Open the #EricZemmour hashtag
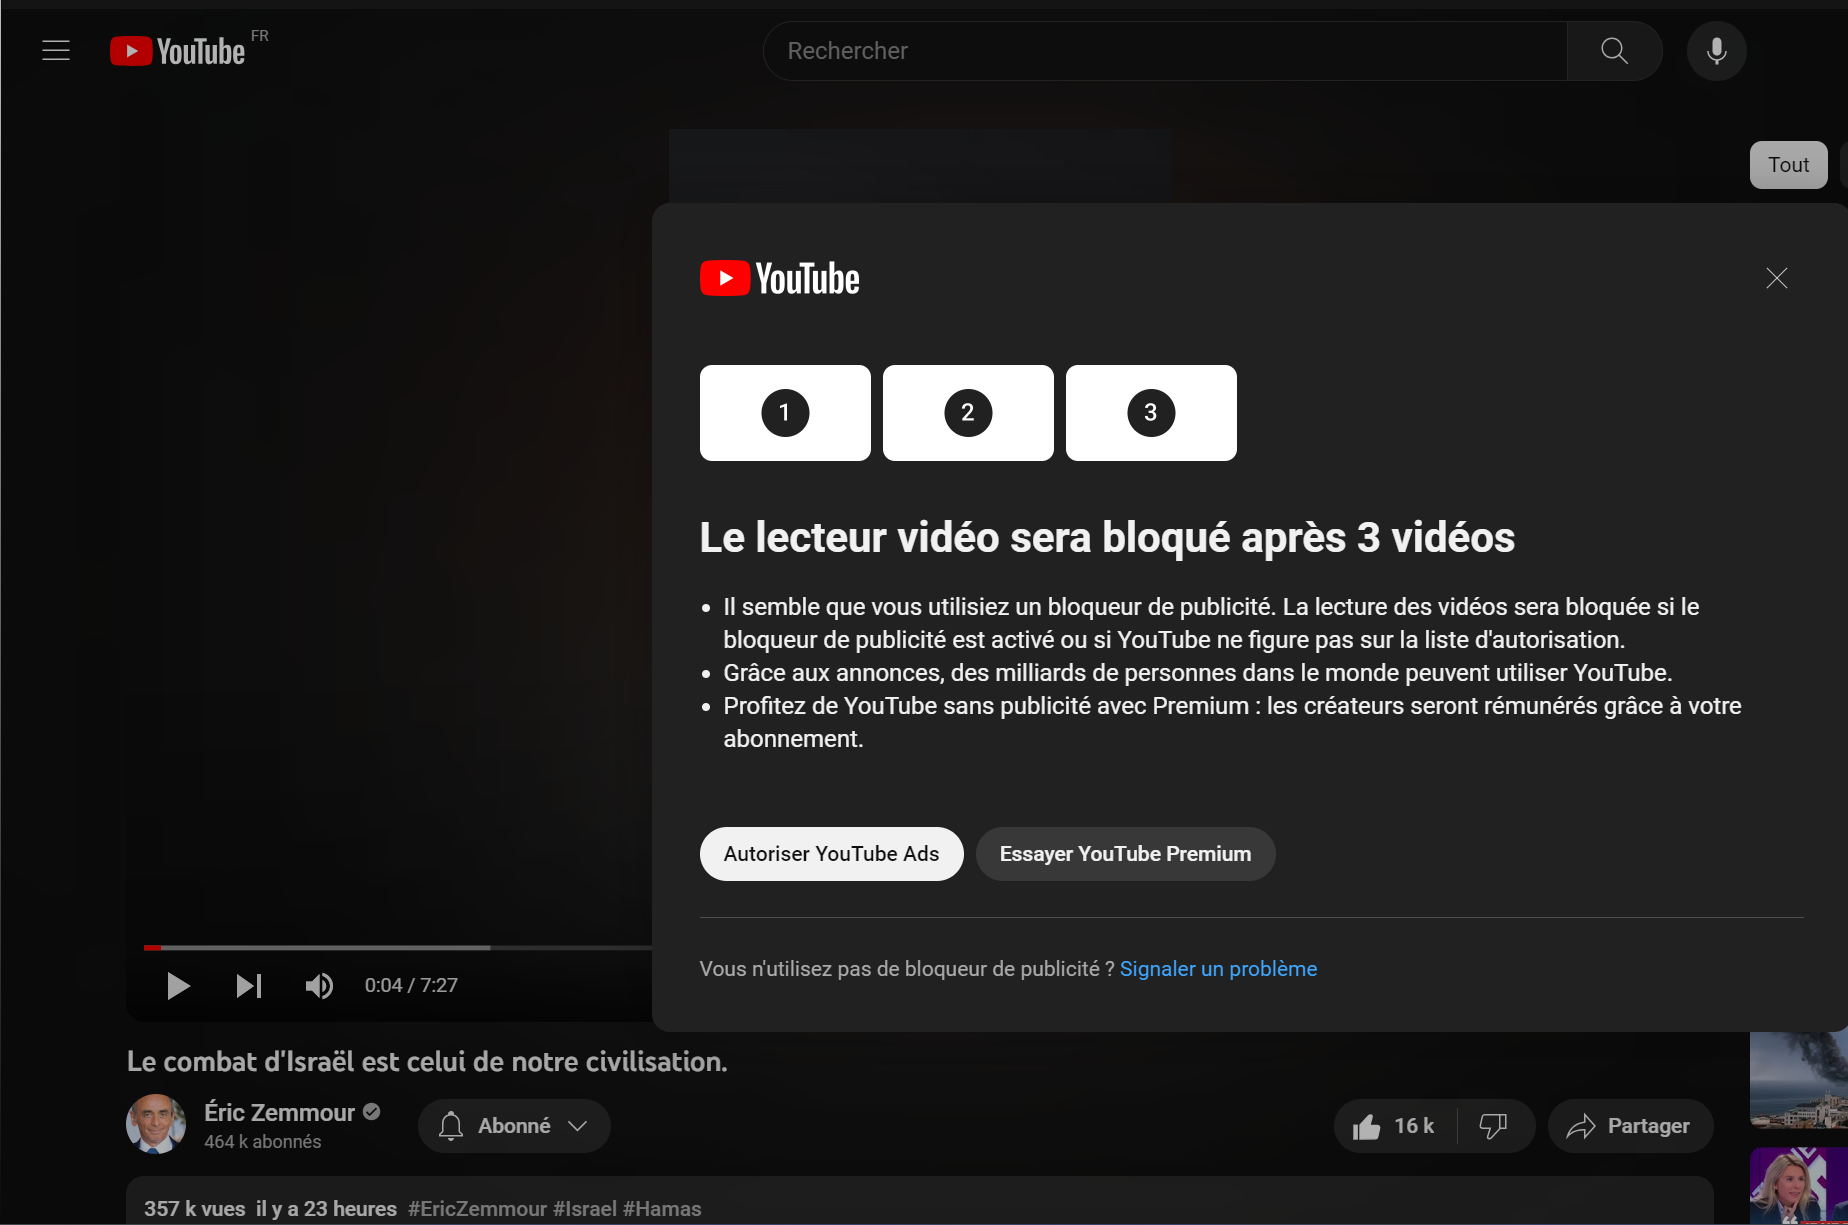1848x1225 pixels. point(477,1209)
